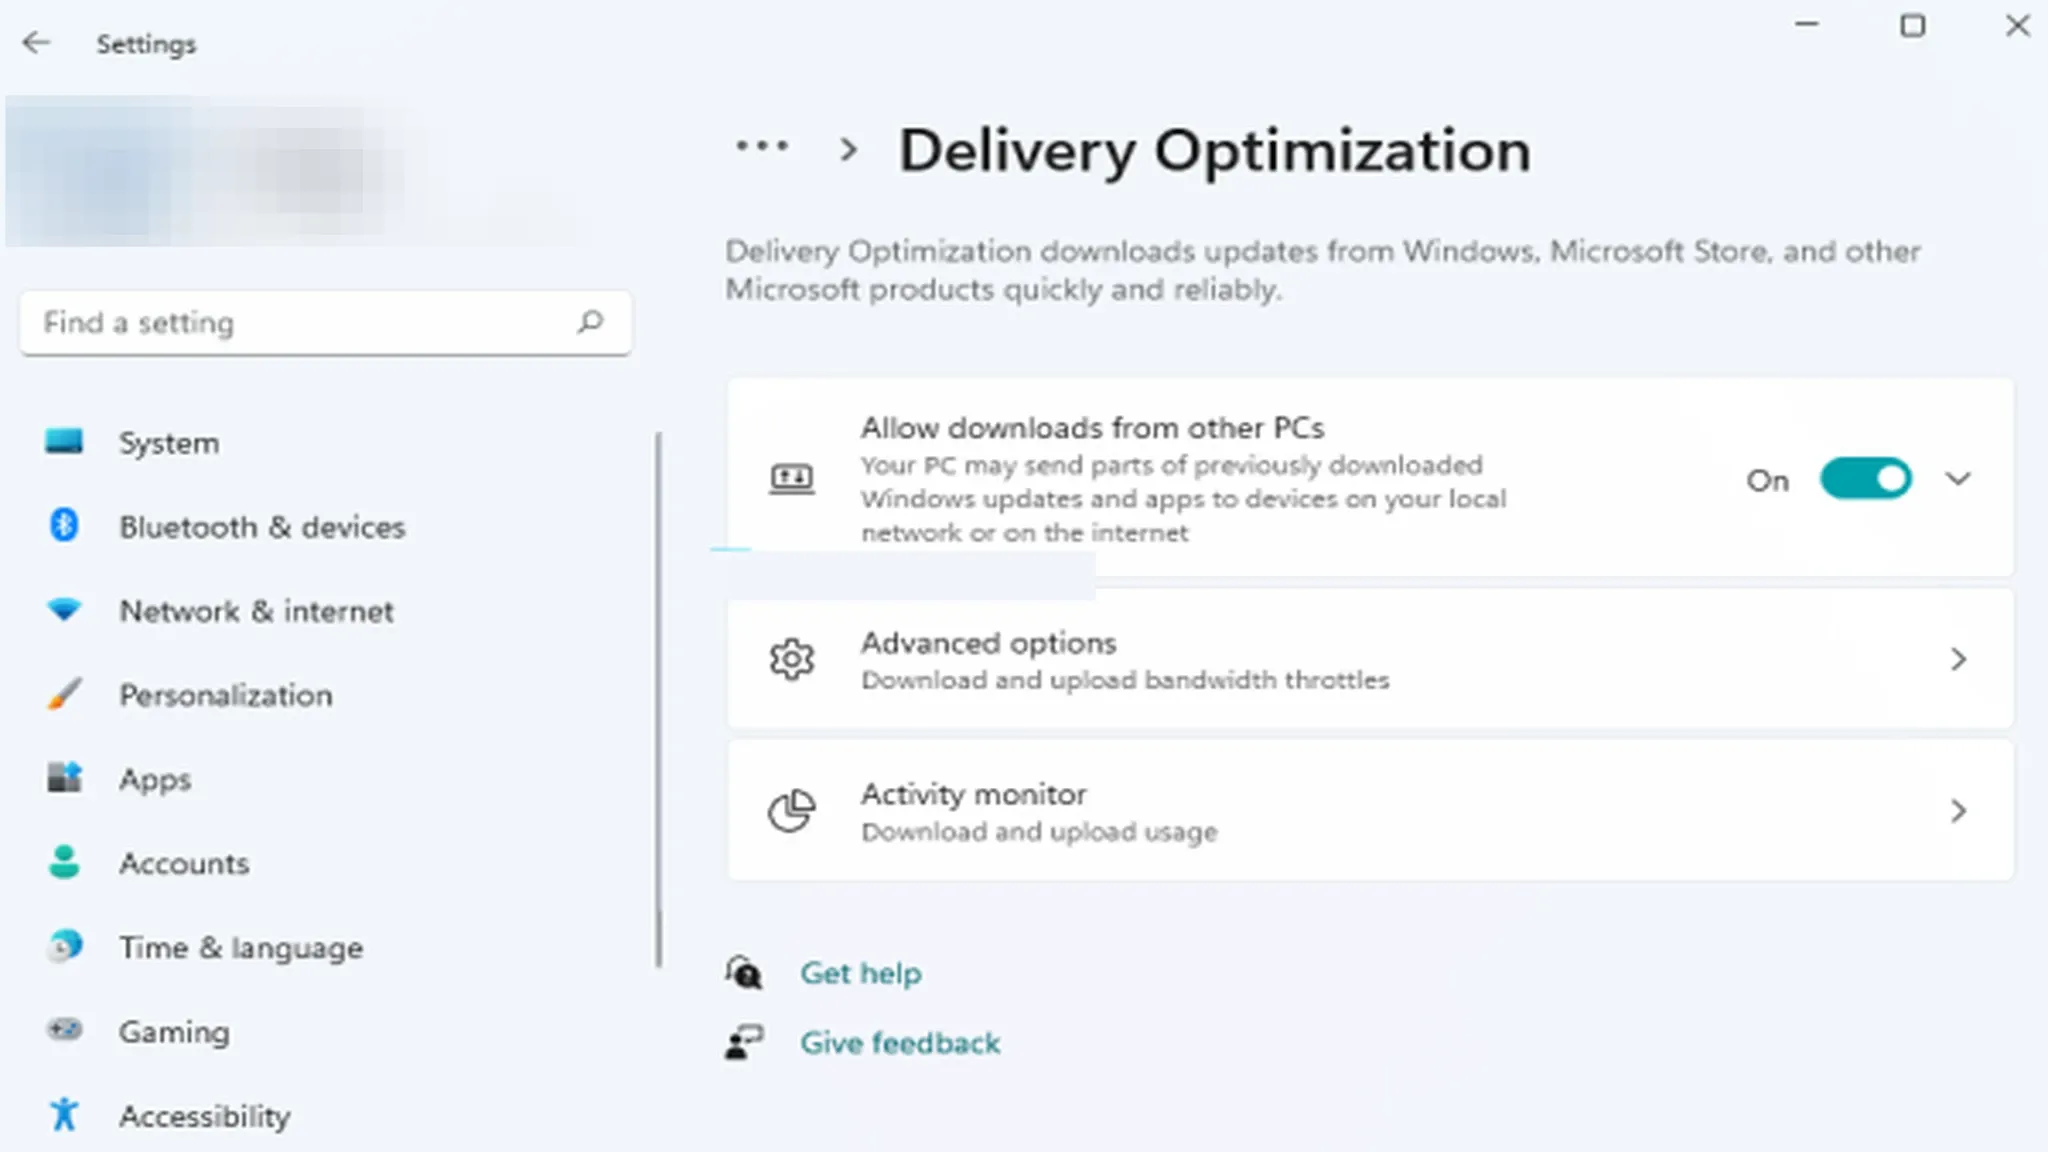Click the Activity monitor chevron arrow

[x=1958, y=811]
